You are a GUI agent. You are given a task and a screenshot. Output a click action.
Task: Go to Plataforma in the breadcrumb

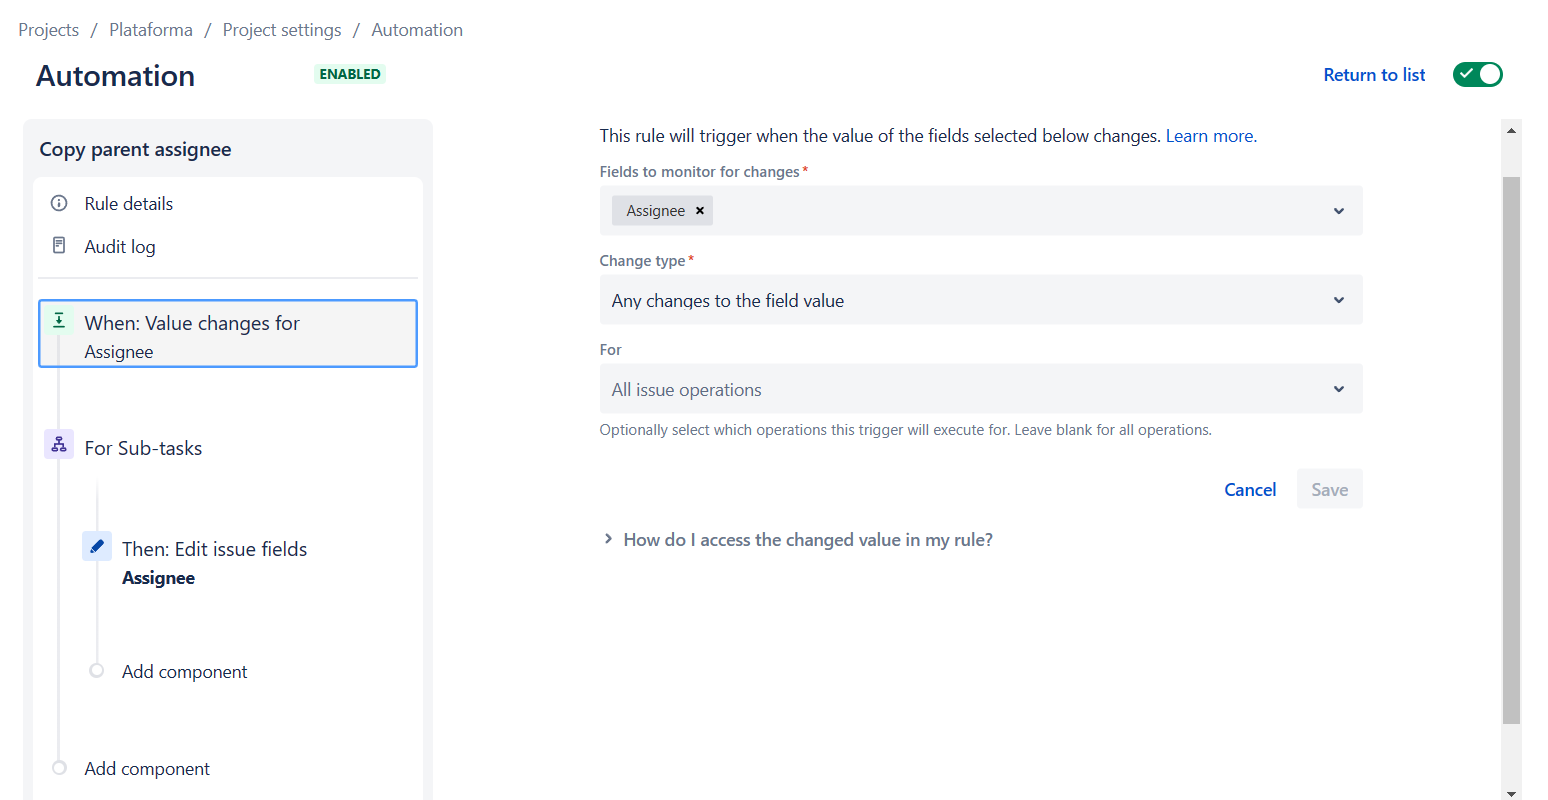point(151,30)
